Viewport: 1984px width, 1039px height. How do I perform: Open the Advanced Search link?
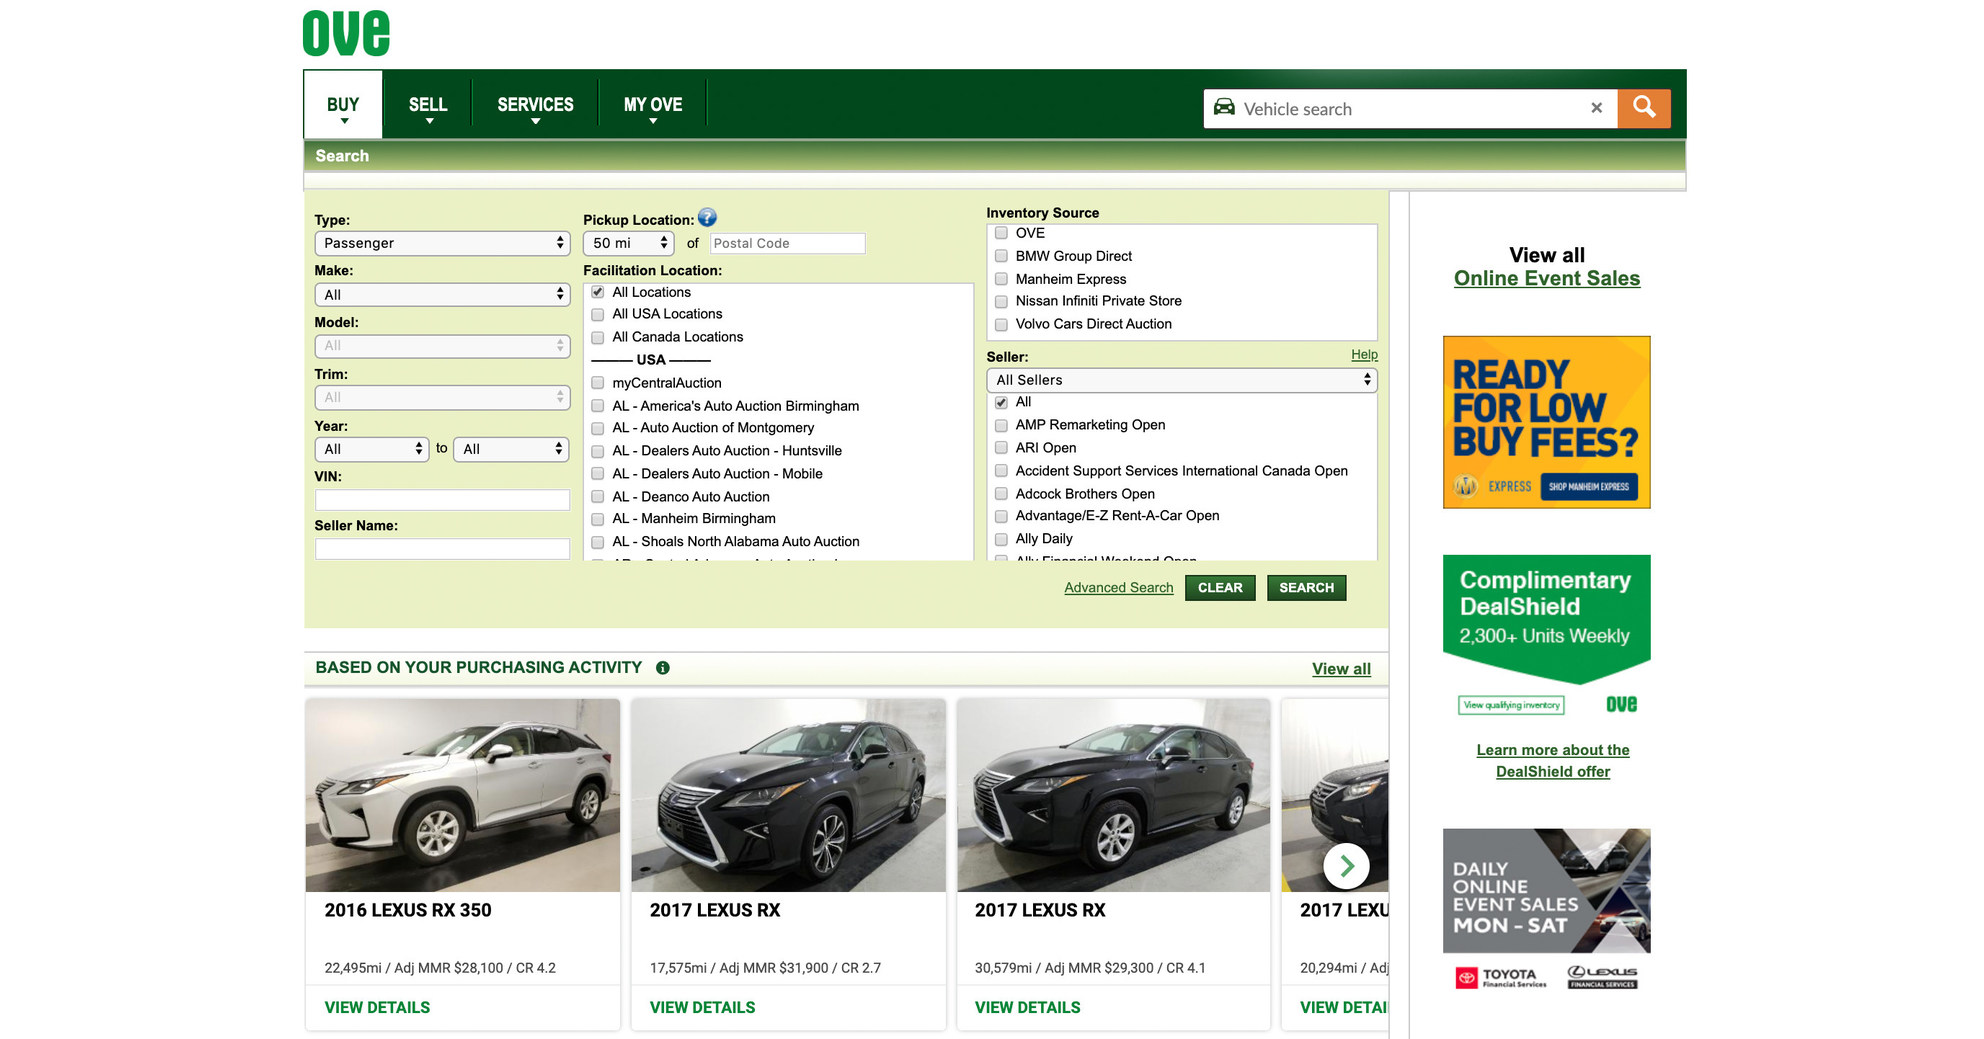1118,587
